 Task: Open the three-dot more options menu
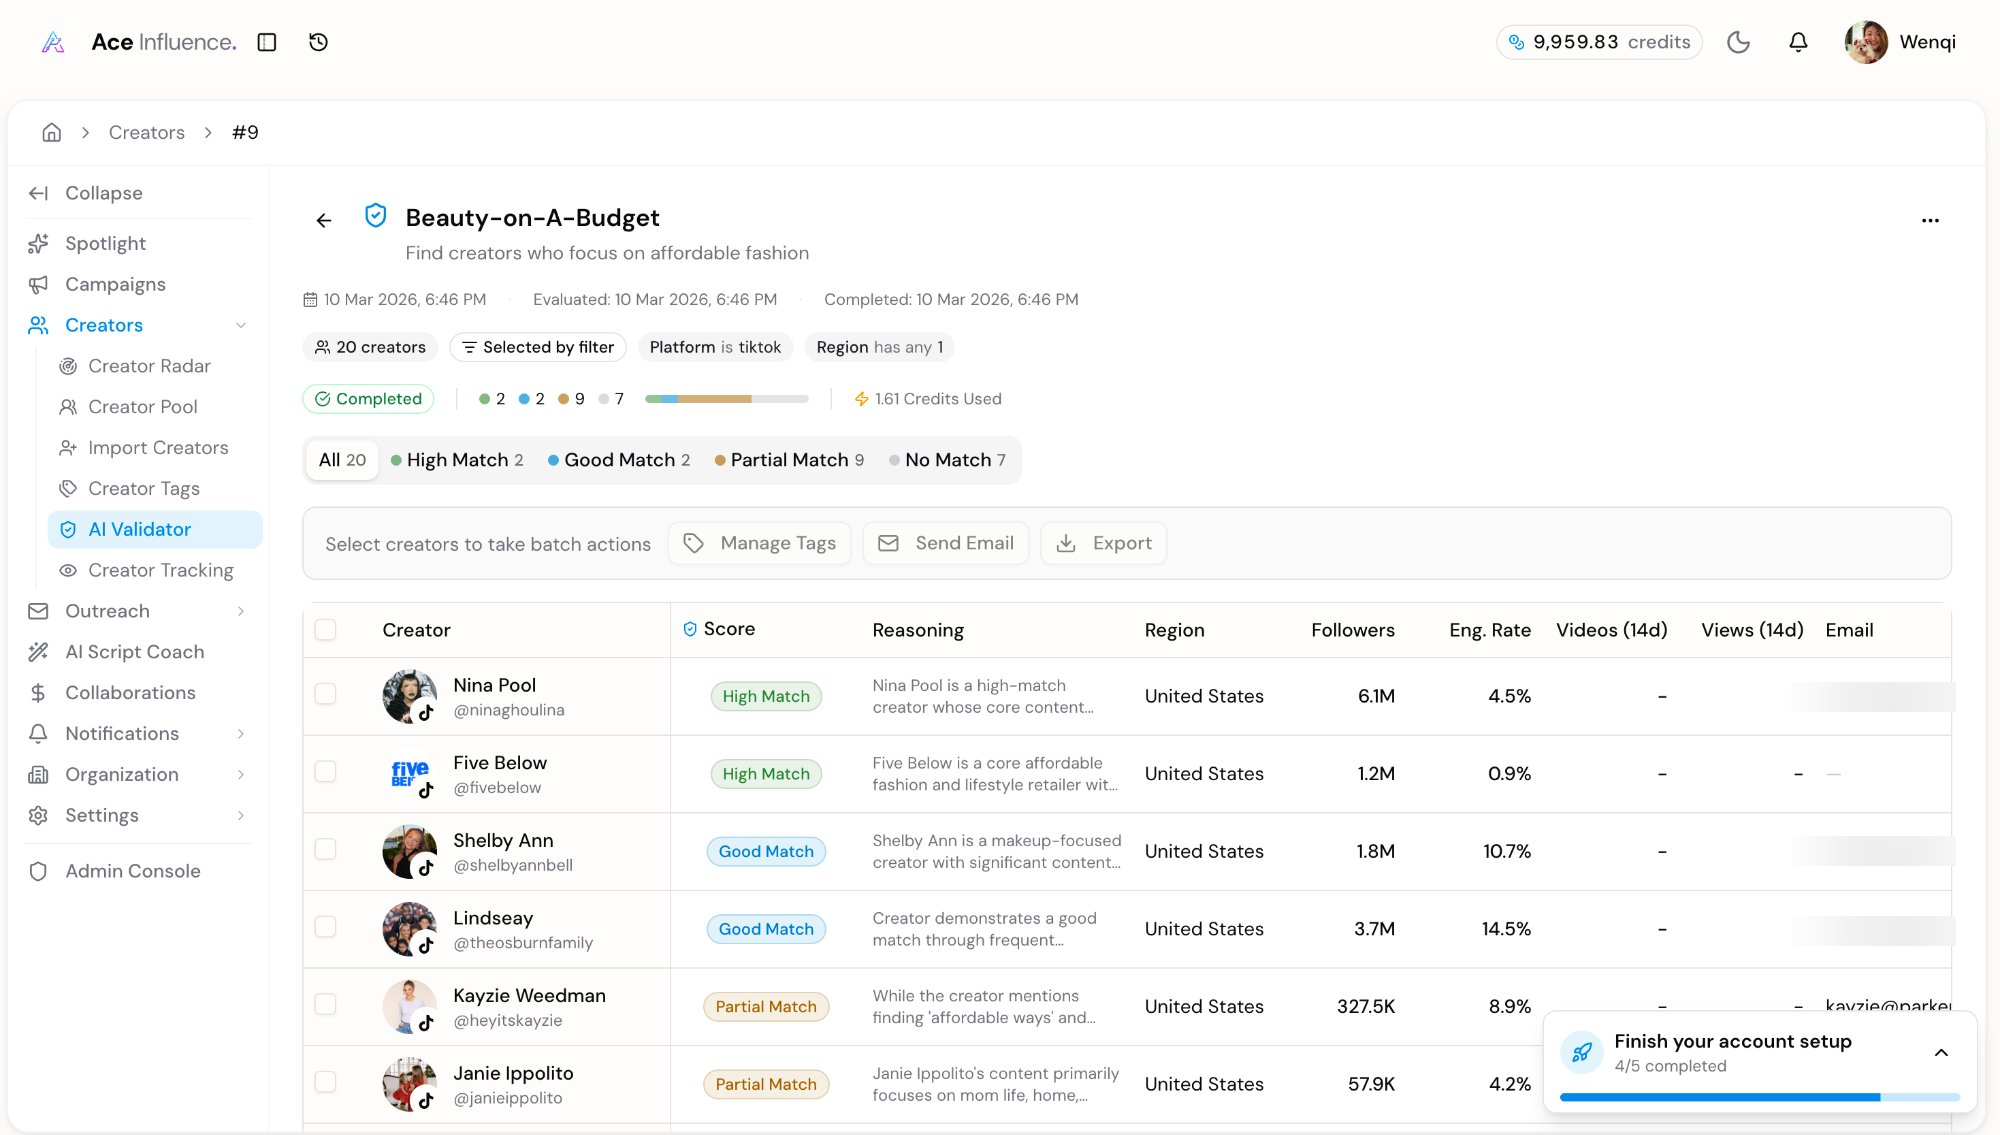(x=1930, y=220)
